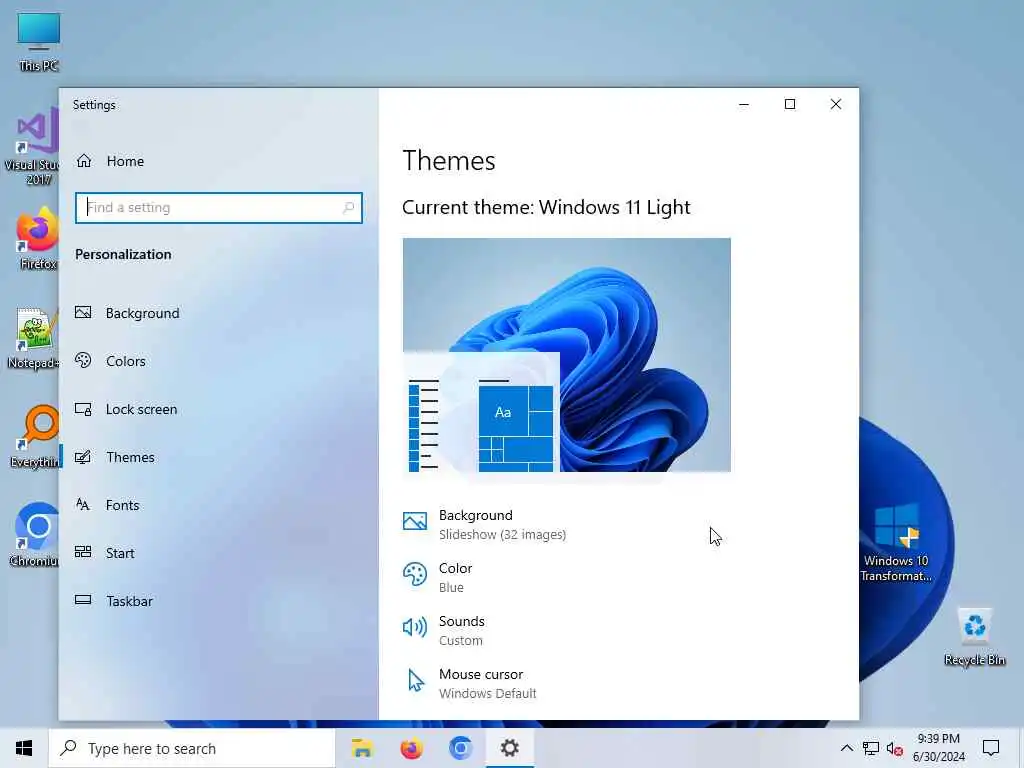Open the clock showing 9:39 PM
Screen dimensions: 1024x768
(x=938, y=748)
